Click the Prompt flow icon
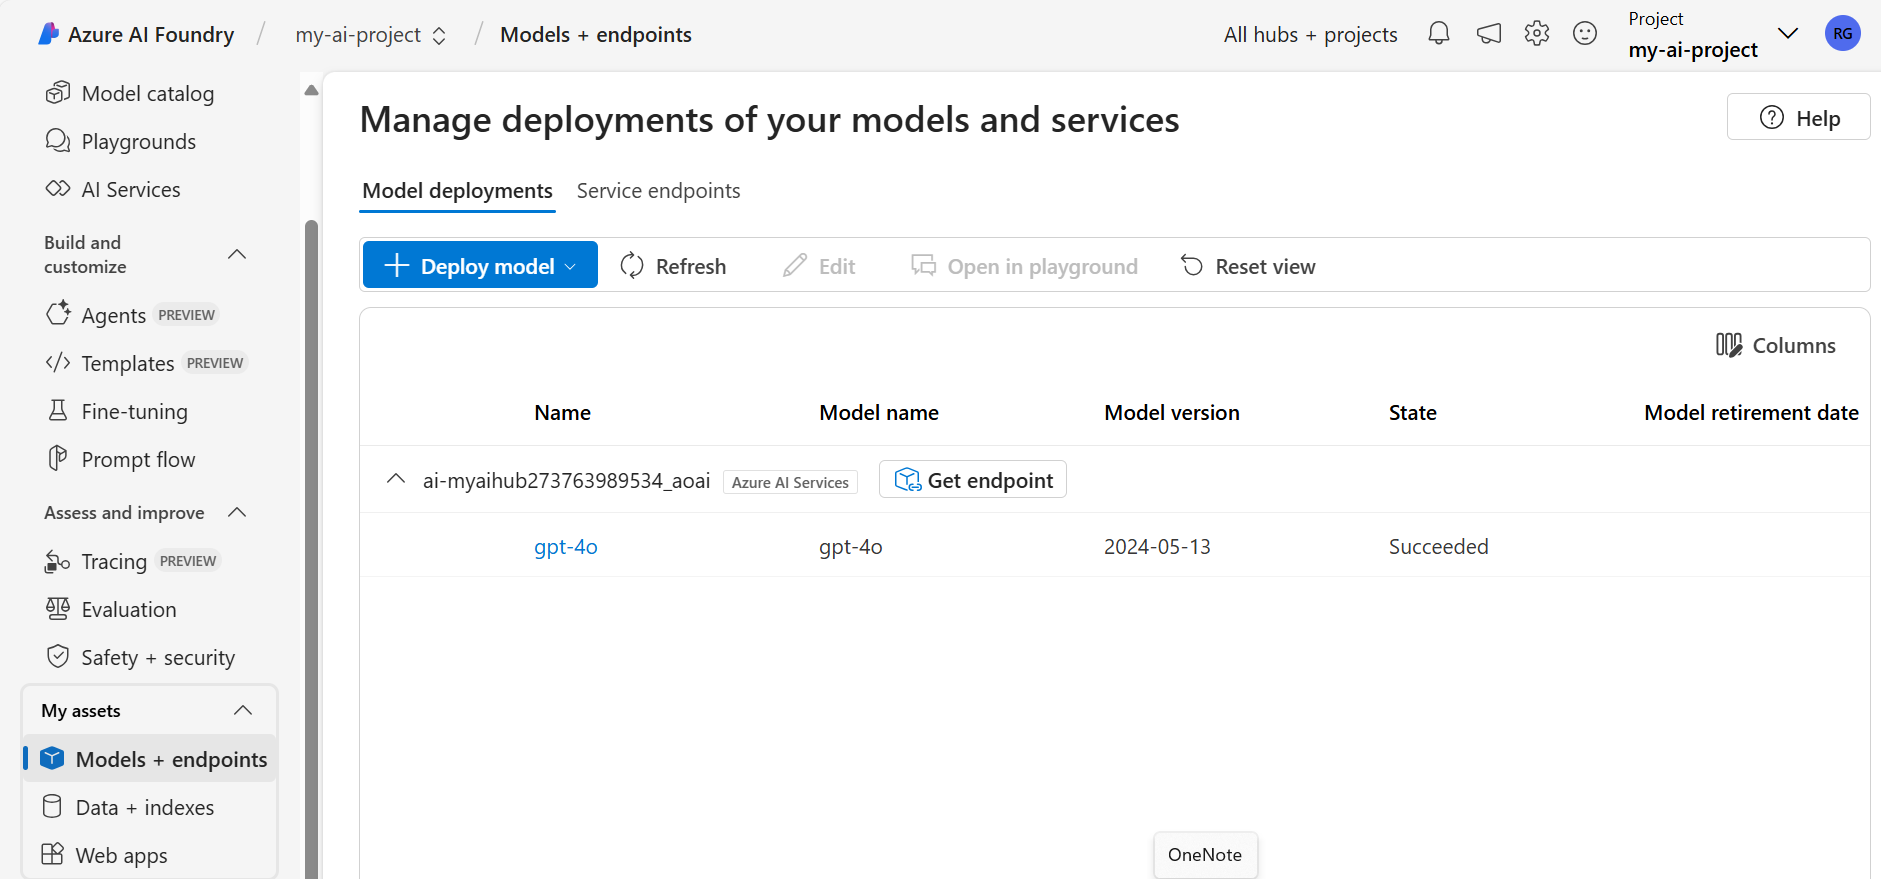 (58, 458)
